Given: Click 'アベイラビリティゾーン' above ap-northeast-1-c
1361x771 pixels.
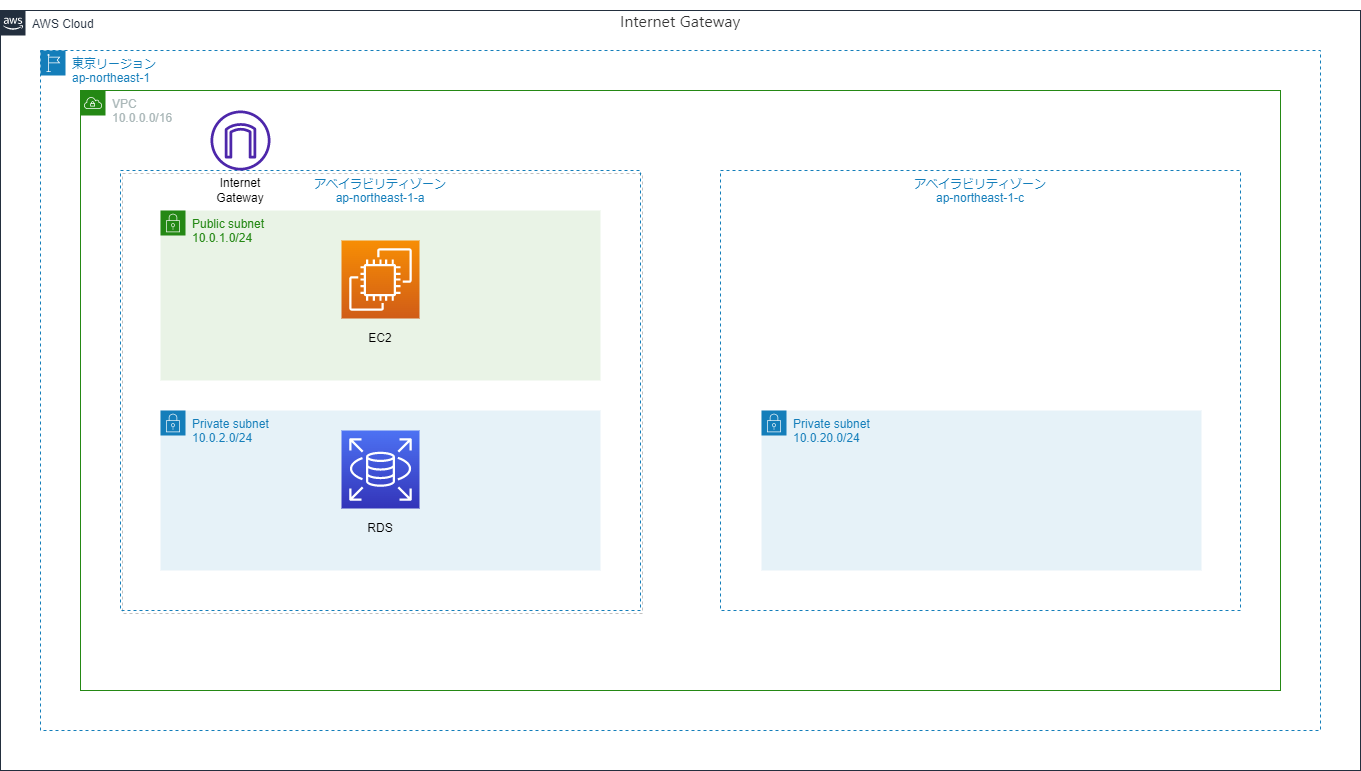Looking at the screenshot, I should pos(980,184).
